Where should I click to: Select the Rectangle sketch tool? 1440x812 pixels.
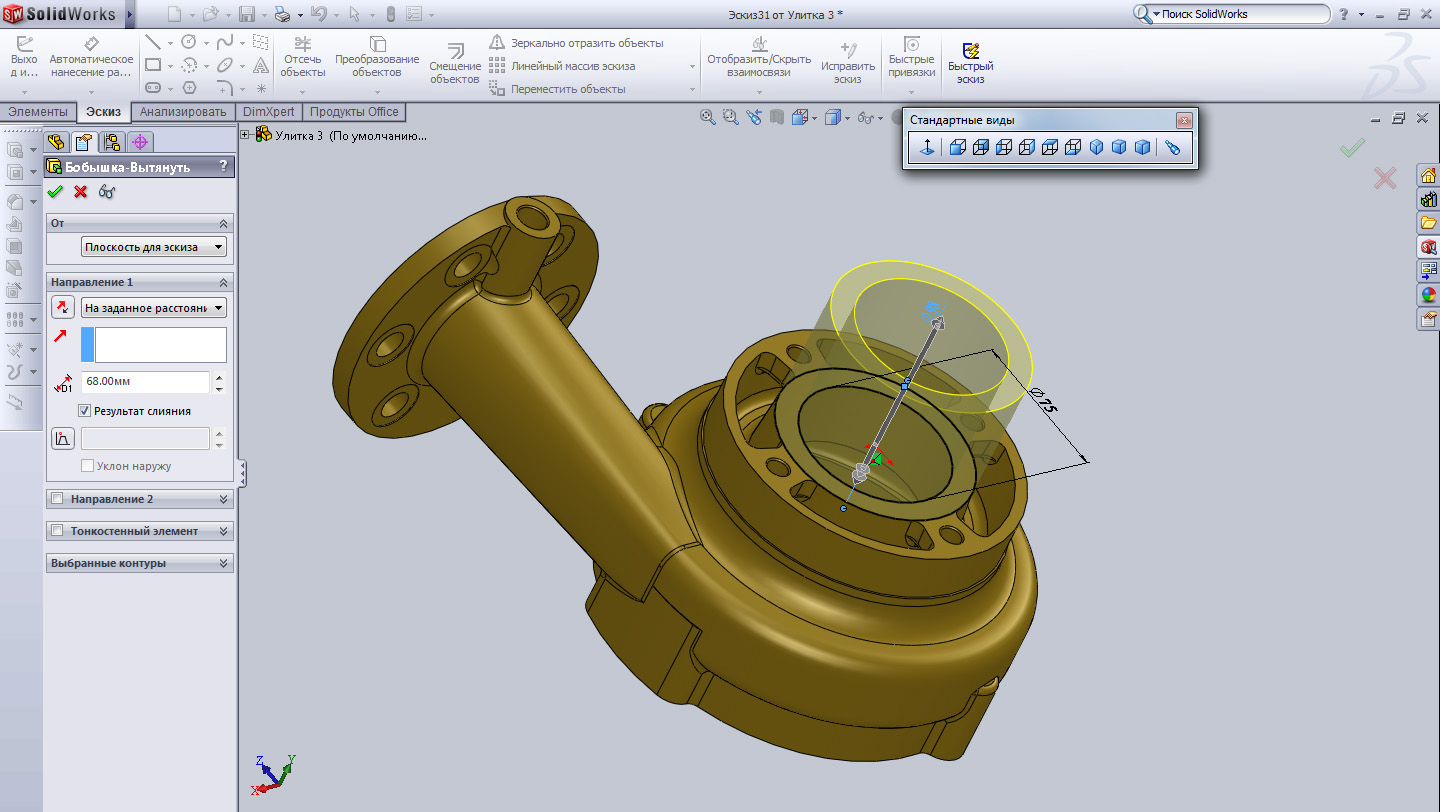tap(152, 65)
